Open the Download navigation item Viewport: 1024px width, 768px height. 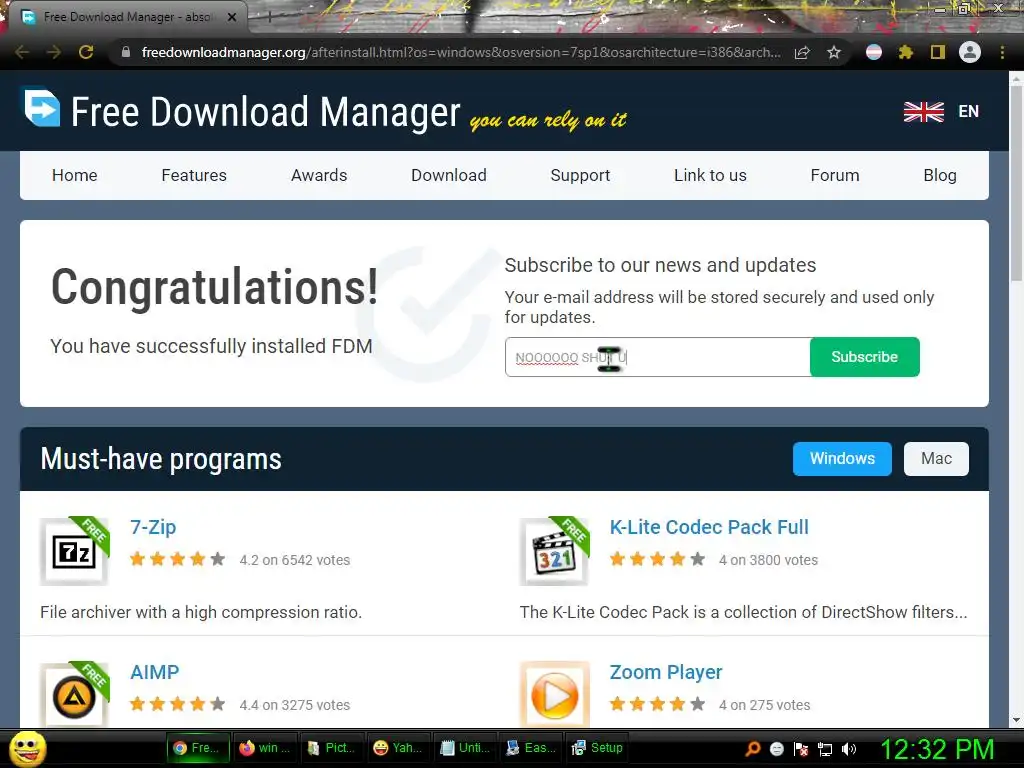pos(449,175)
